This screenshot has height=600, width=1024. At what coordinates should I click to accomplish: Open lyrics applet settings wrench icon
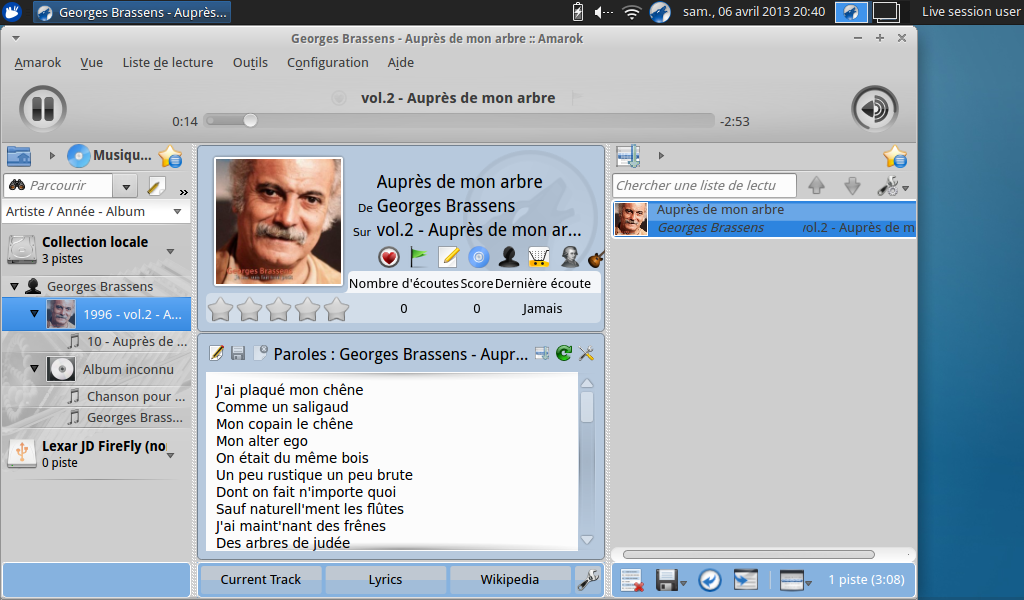(586, 353)
